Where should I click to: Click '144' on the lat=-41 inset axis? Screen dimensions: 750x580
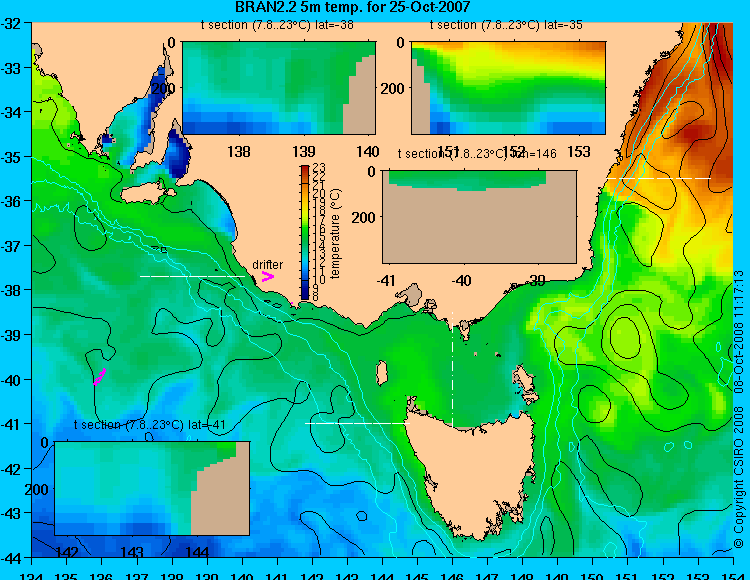click(x=197, y=552)
